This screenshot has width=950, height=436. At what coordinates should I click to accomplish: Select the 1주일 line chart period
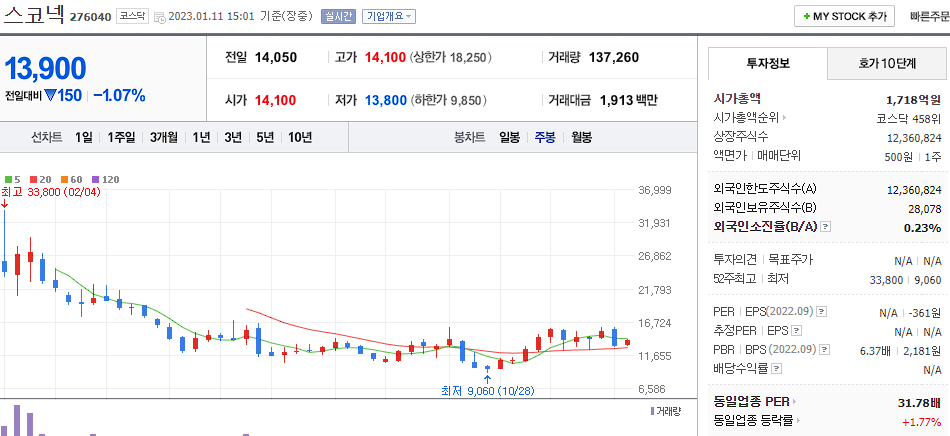click(121, 137)
